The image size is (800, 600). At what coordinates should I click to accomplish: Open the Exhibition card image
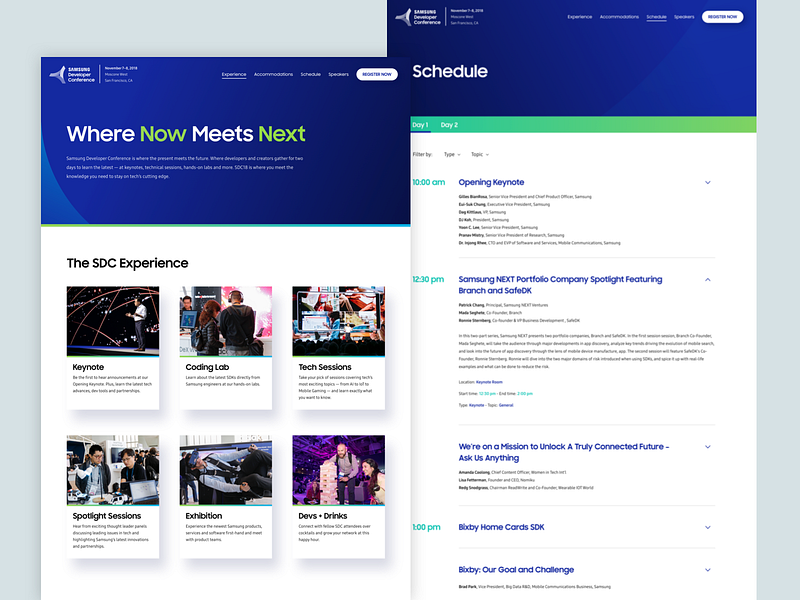click(x=226, y=470)
